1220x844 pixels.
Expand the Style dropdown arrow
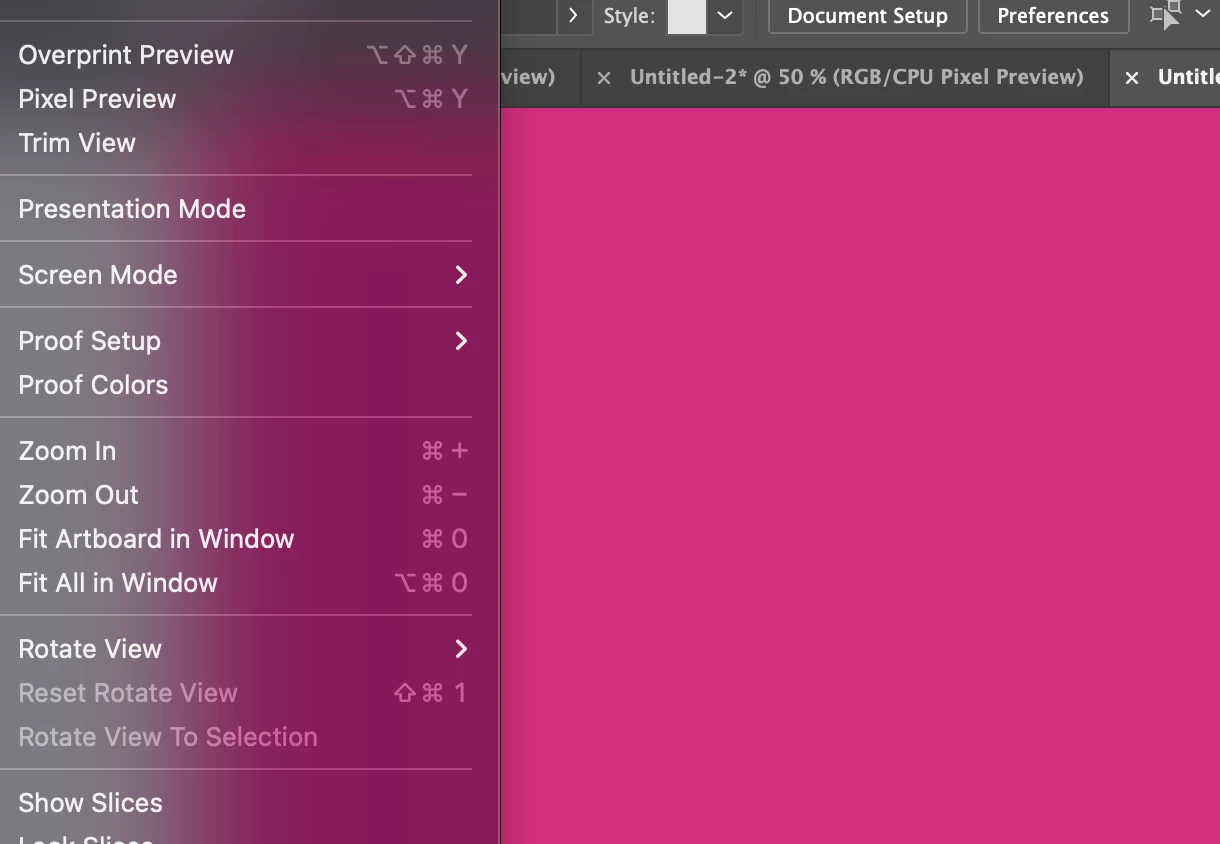[x=726, y=16]
